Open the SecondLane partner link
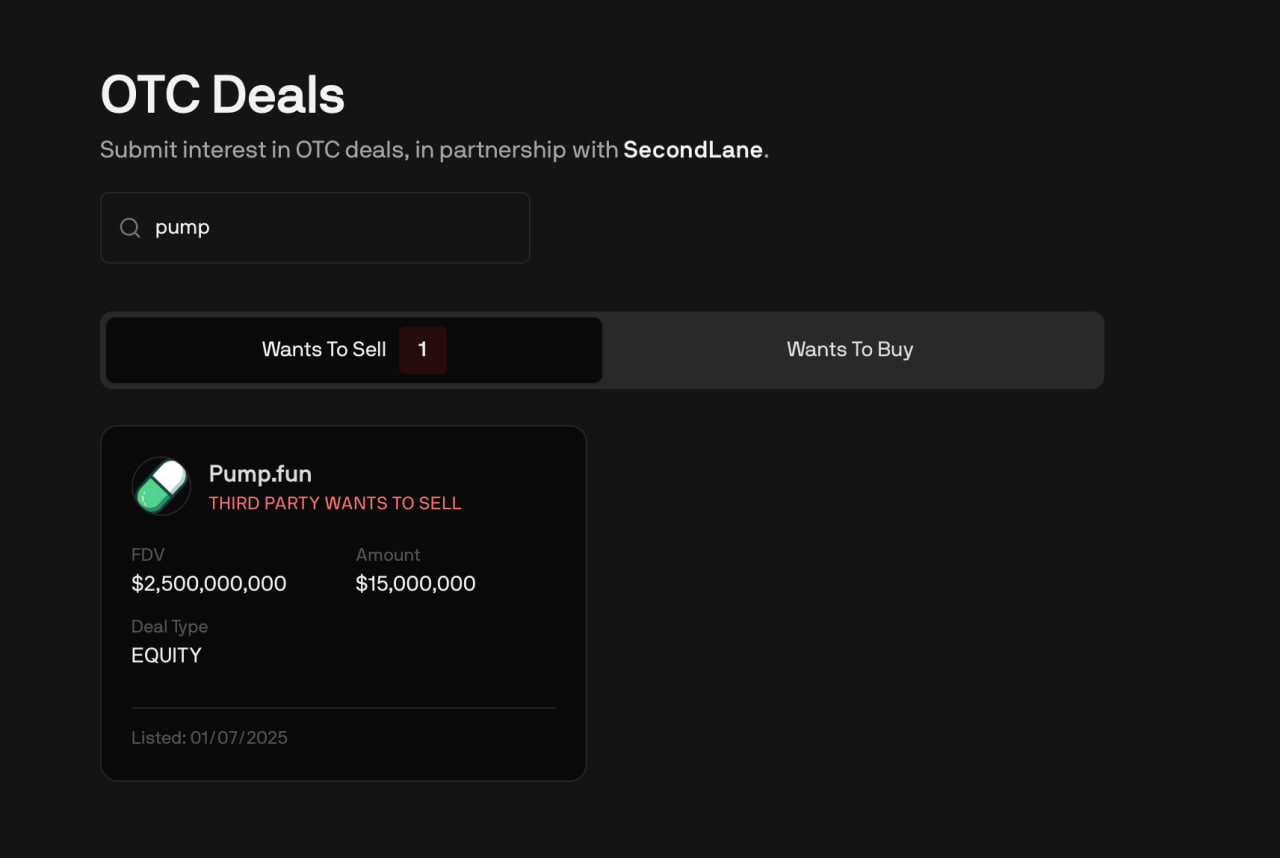The height and width of the screenshot is (858, 1280). coord(693,150)
